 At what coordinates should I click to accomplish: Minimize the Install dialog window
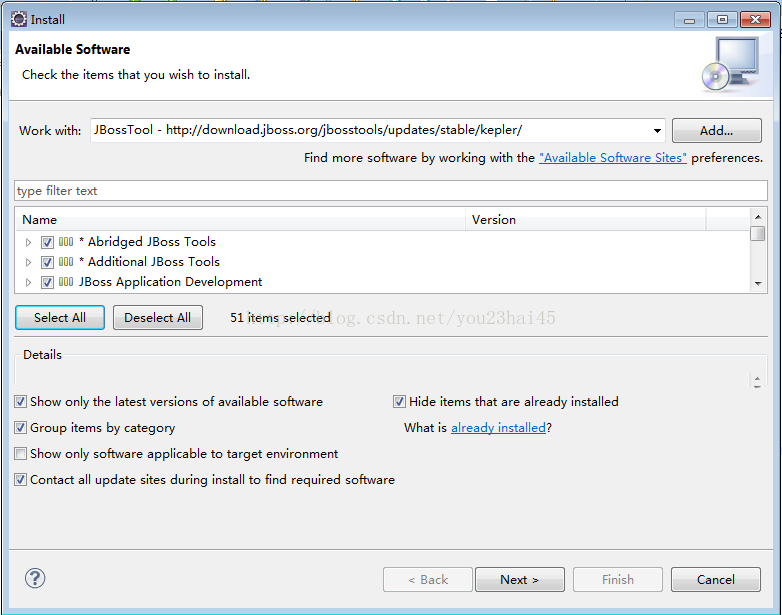(689, 20)
